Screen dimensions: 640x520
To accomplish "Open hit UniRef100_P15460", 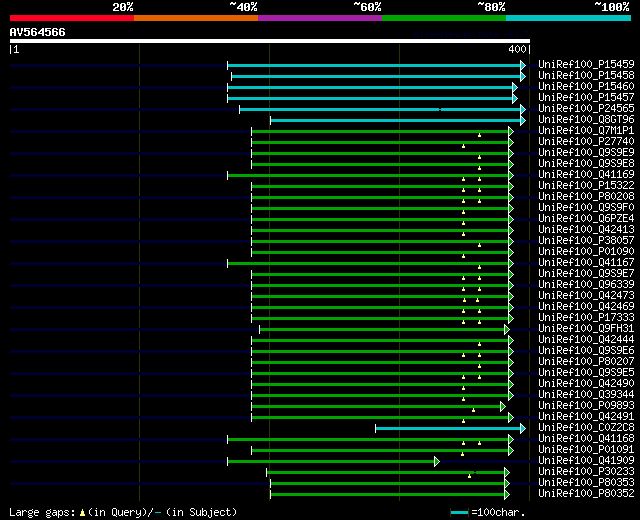I will [586, 86].
